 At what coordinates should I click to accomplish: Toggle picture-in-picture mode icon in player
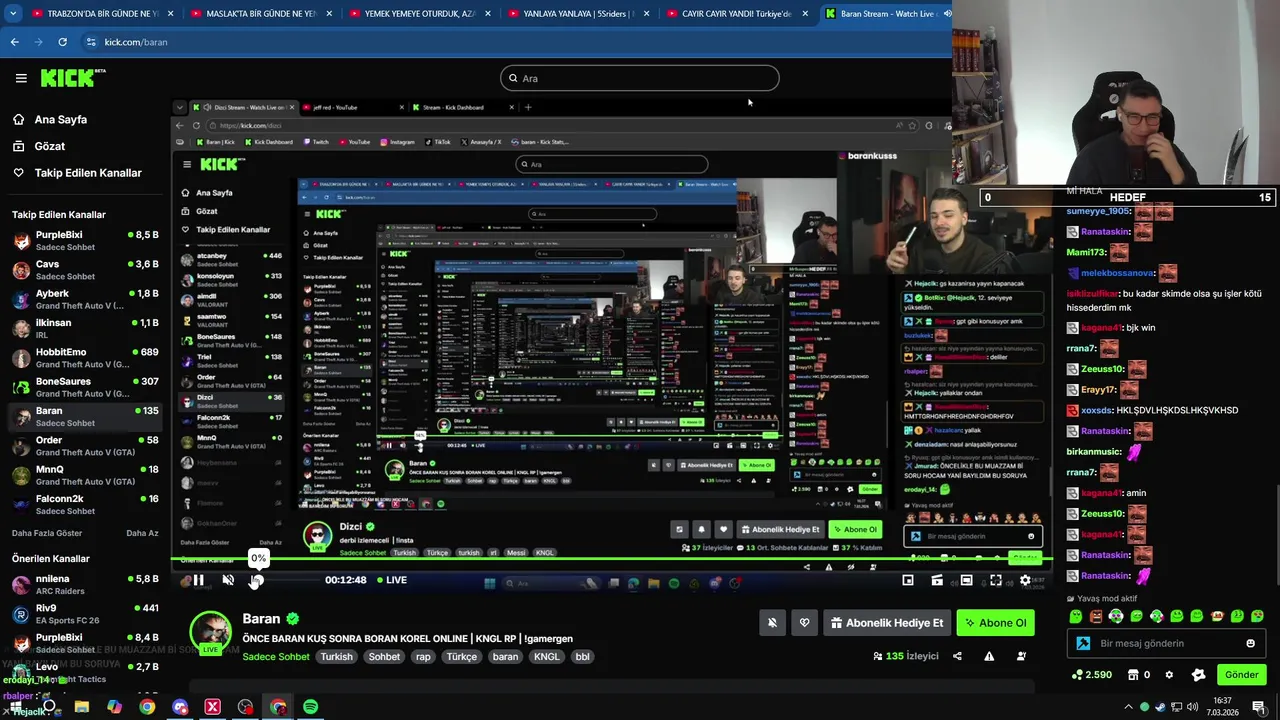click(908, 580)
